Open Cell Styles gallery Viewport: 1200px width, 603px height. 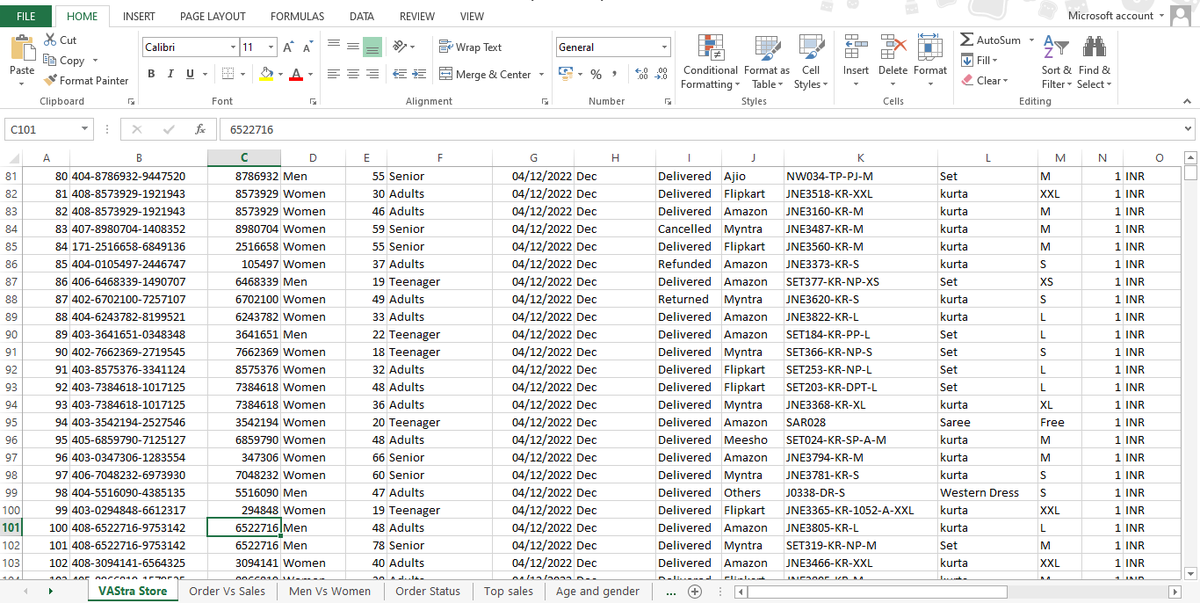pos(811,60)
